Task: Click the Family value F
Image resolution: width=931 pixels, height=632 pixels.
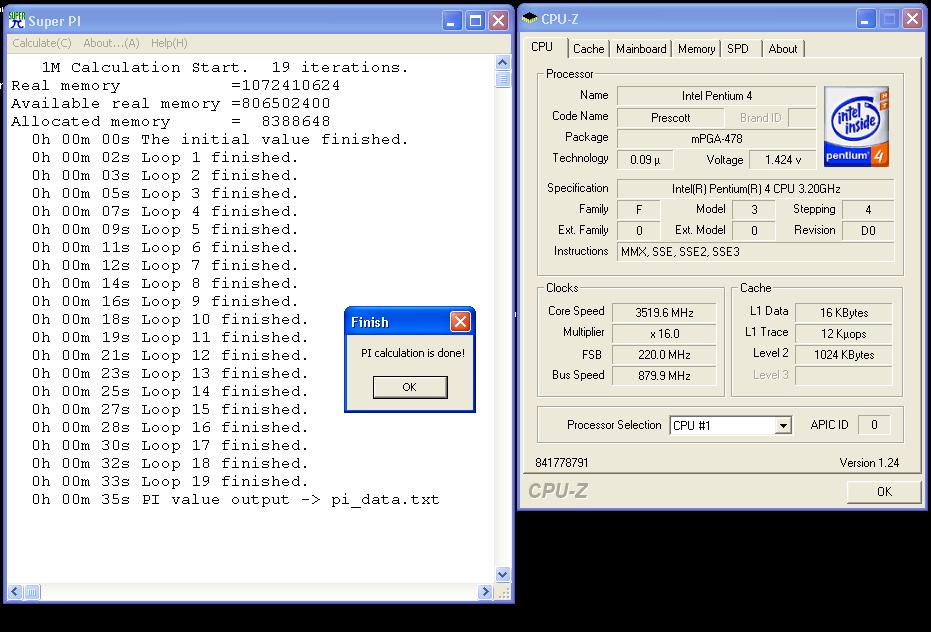Action: [x=639, y=210]
